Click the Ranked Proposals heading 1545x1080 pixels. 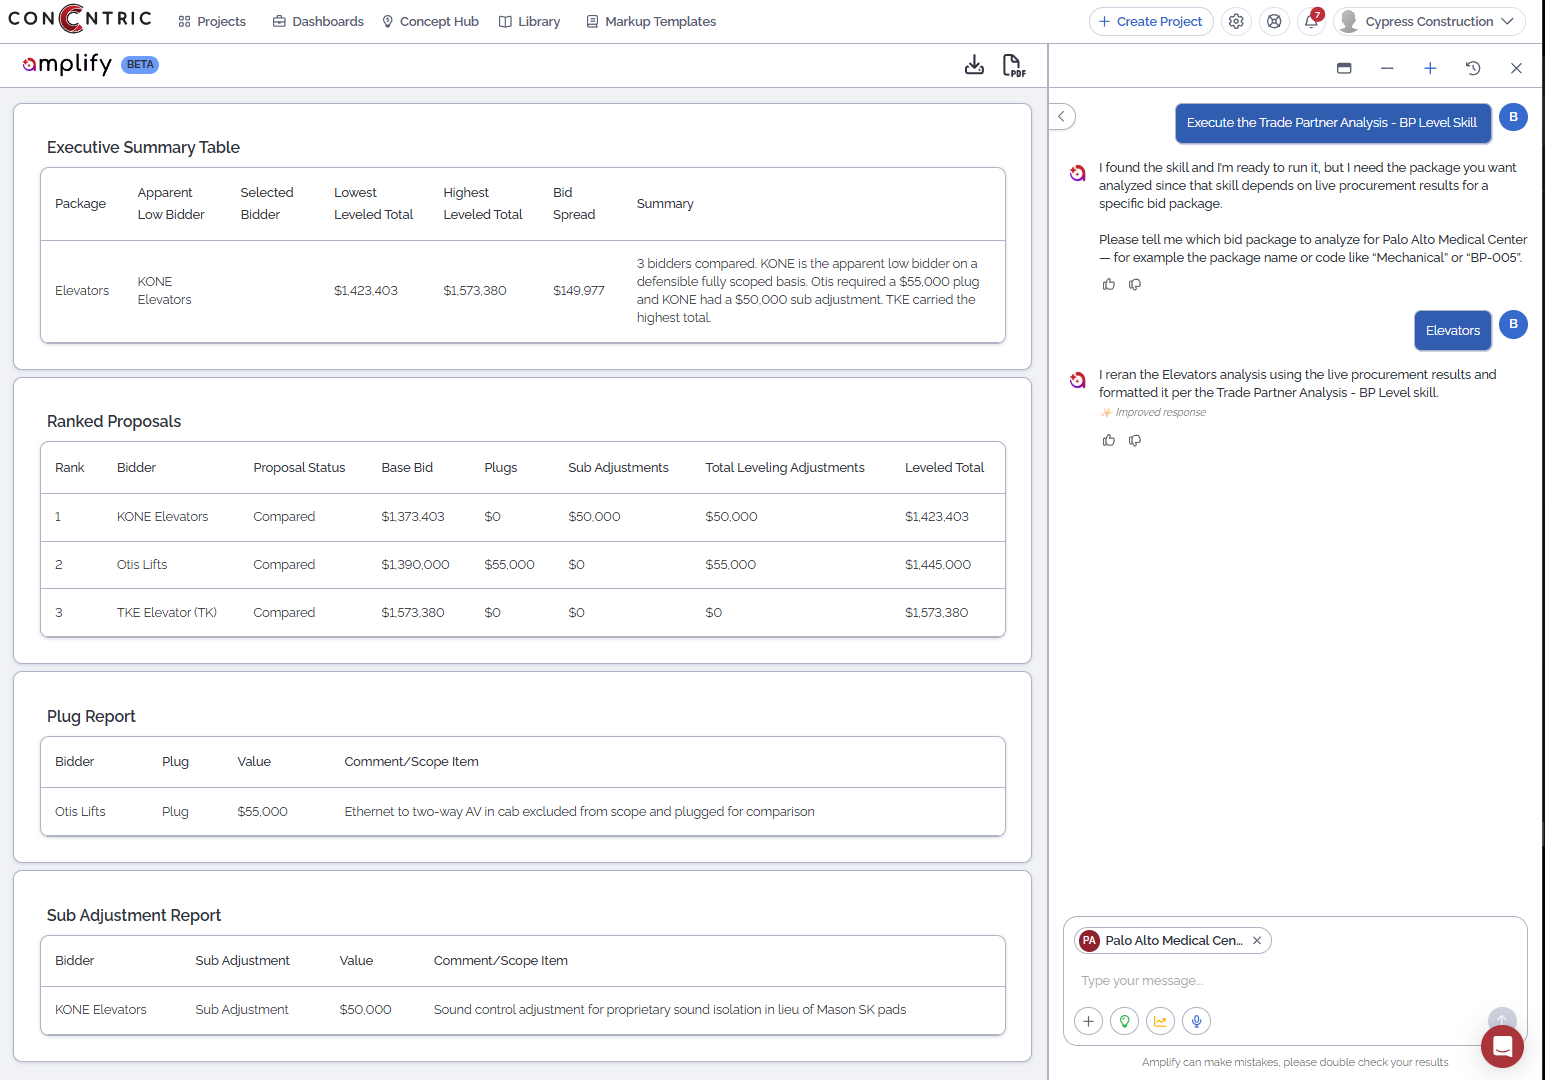(x=114, y=422)
